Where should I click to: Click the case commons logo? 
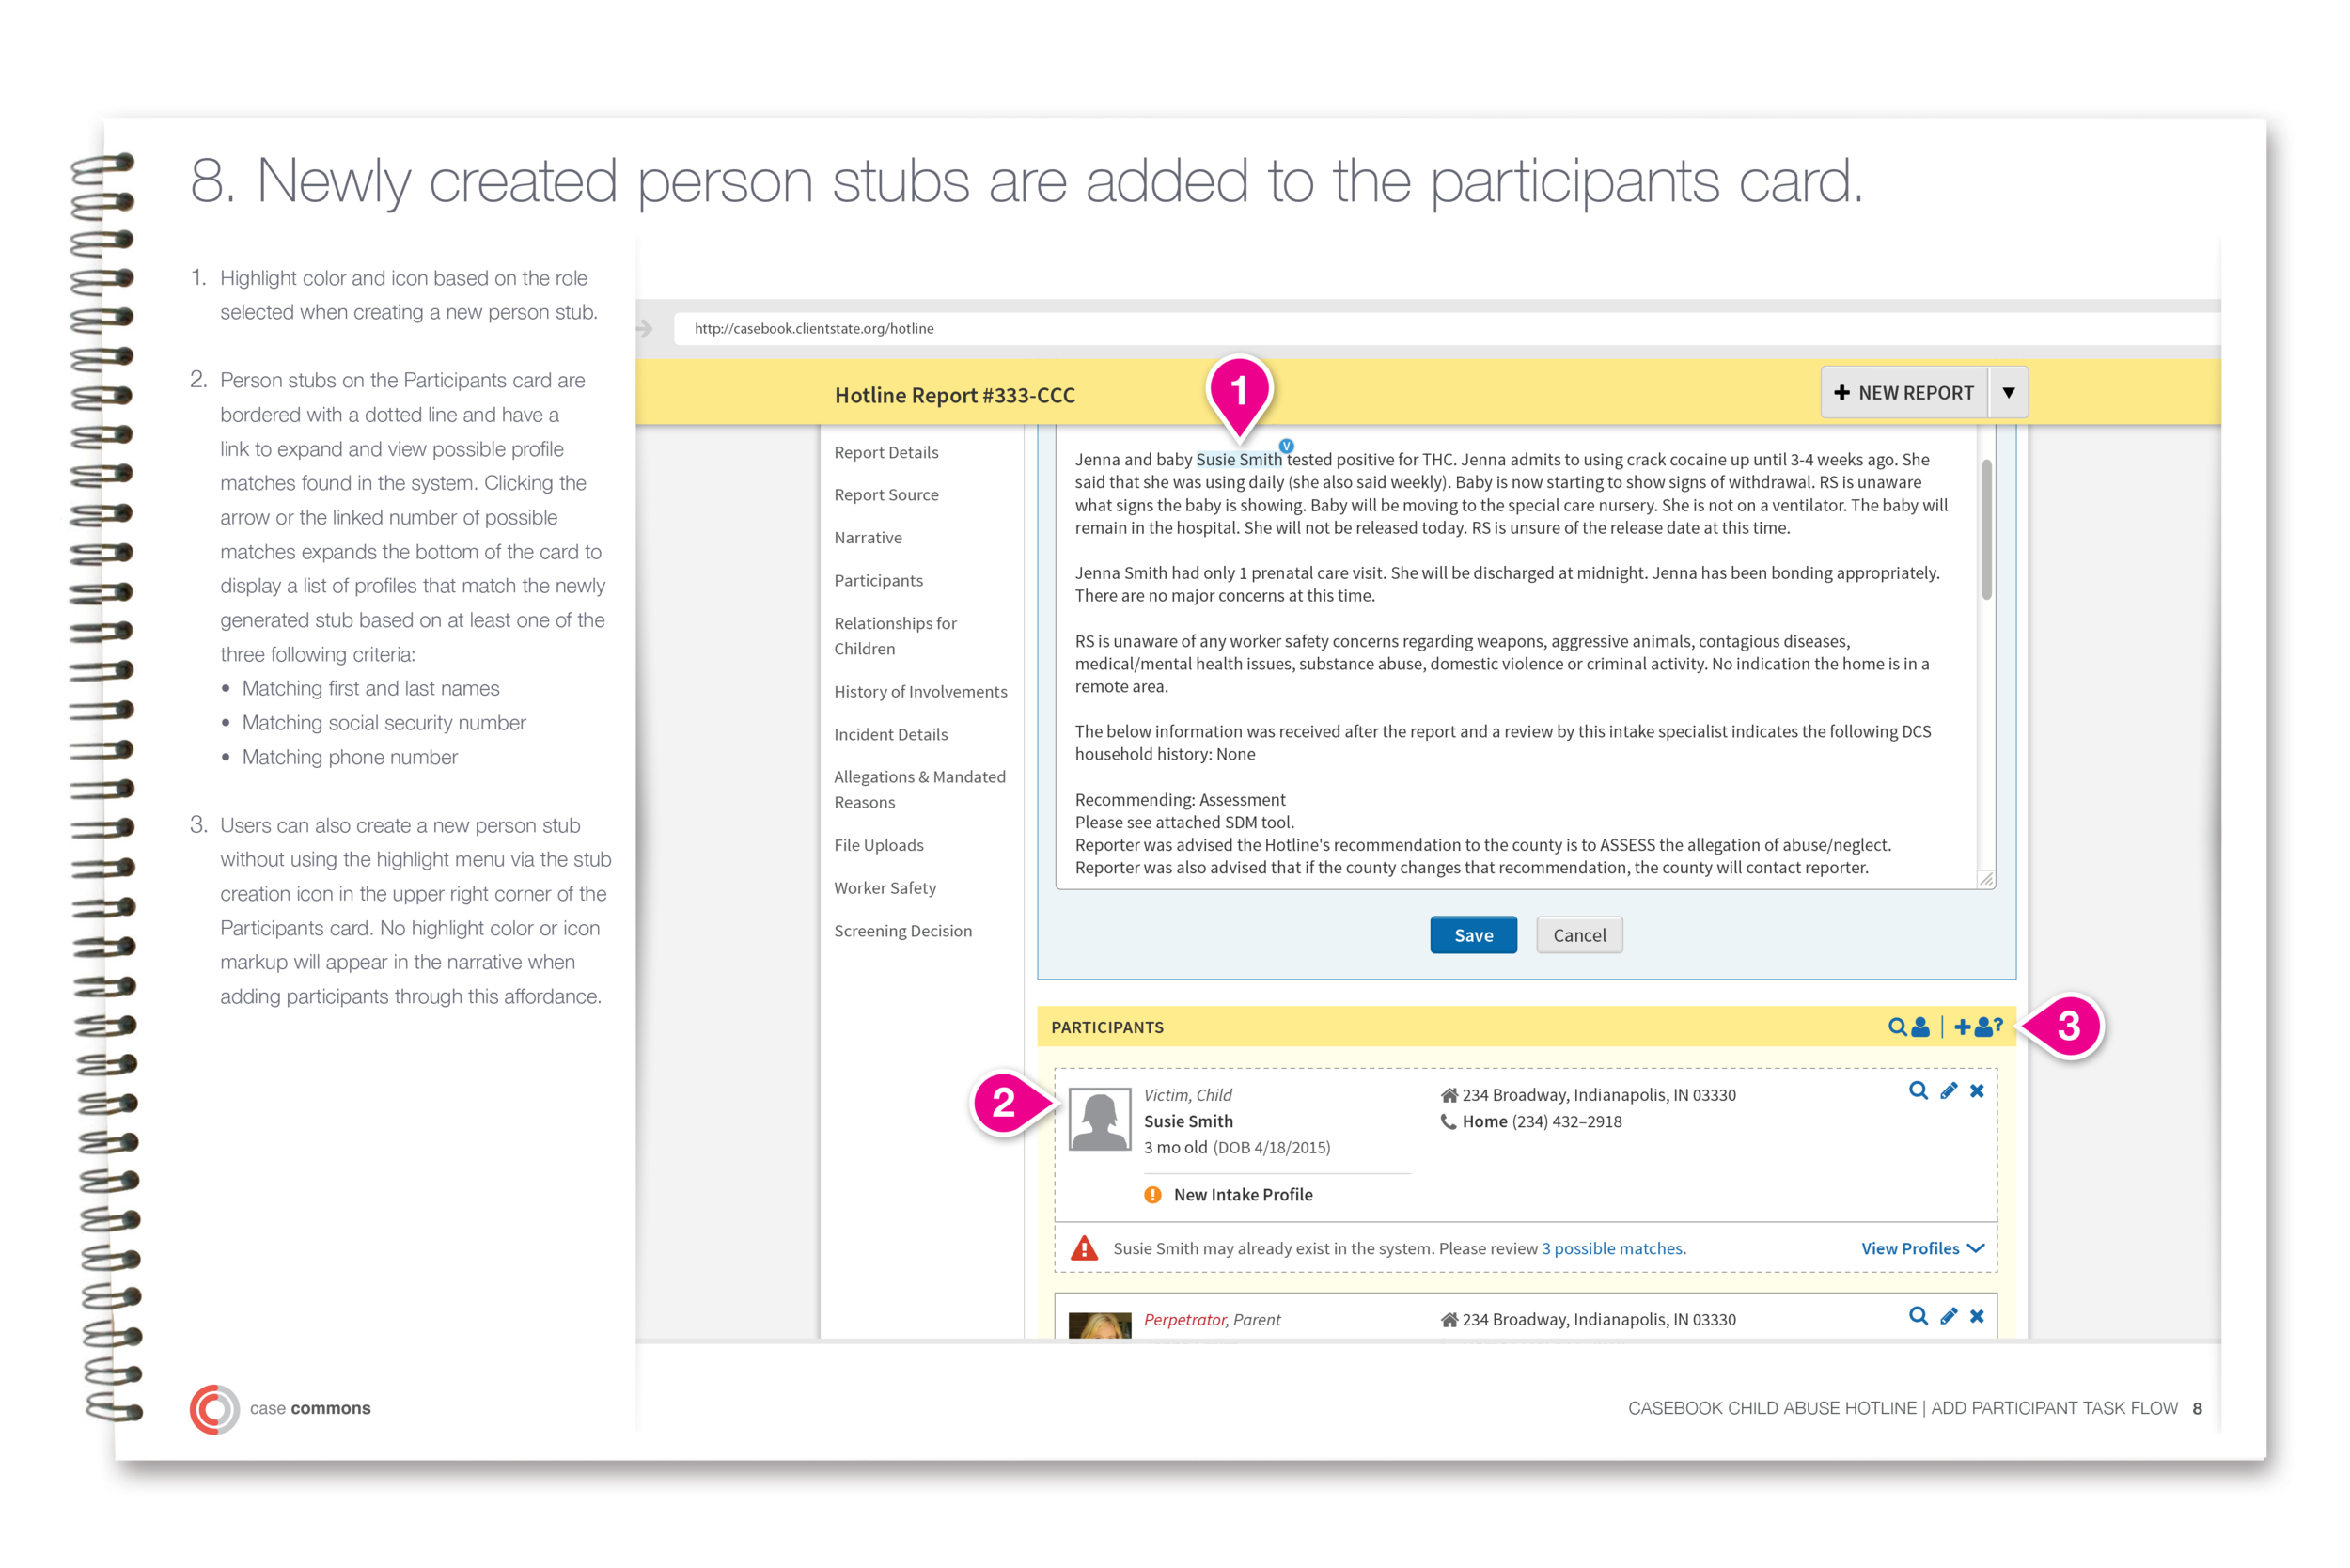280,1408
